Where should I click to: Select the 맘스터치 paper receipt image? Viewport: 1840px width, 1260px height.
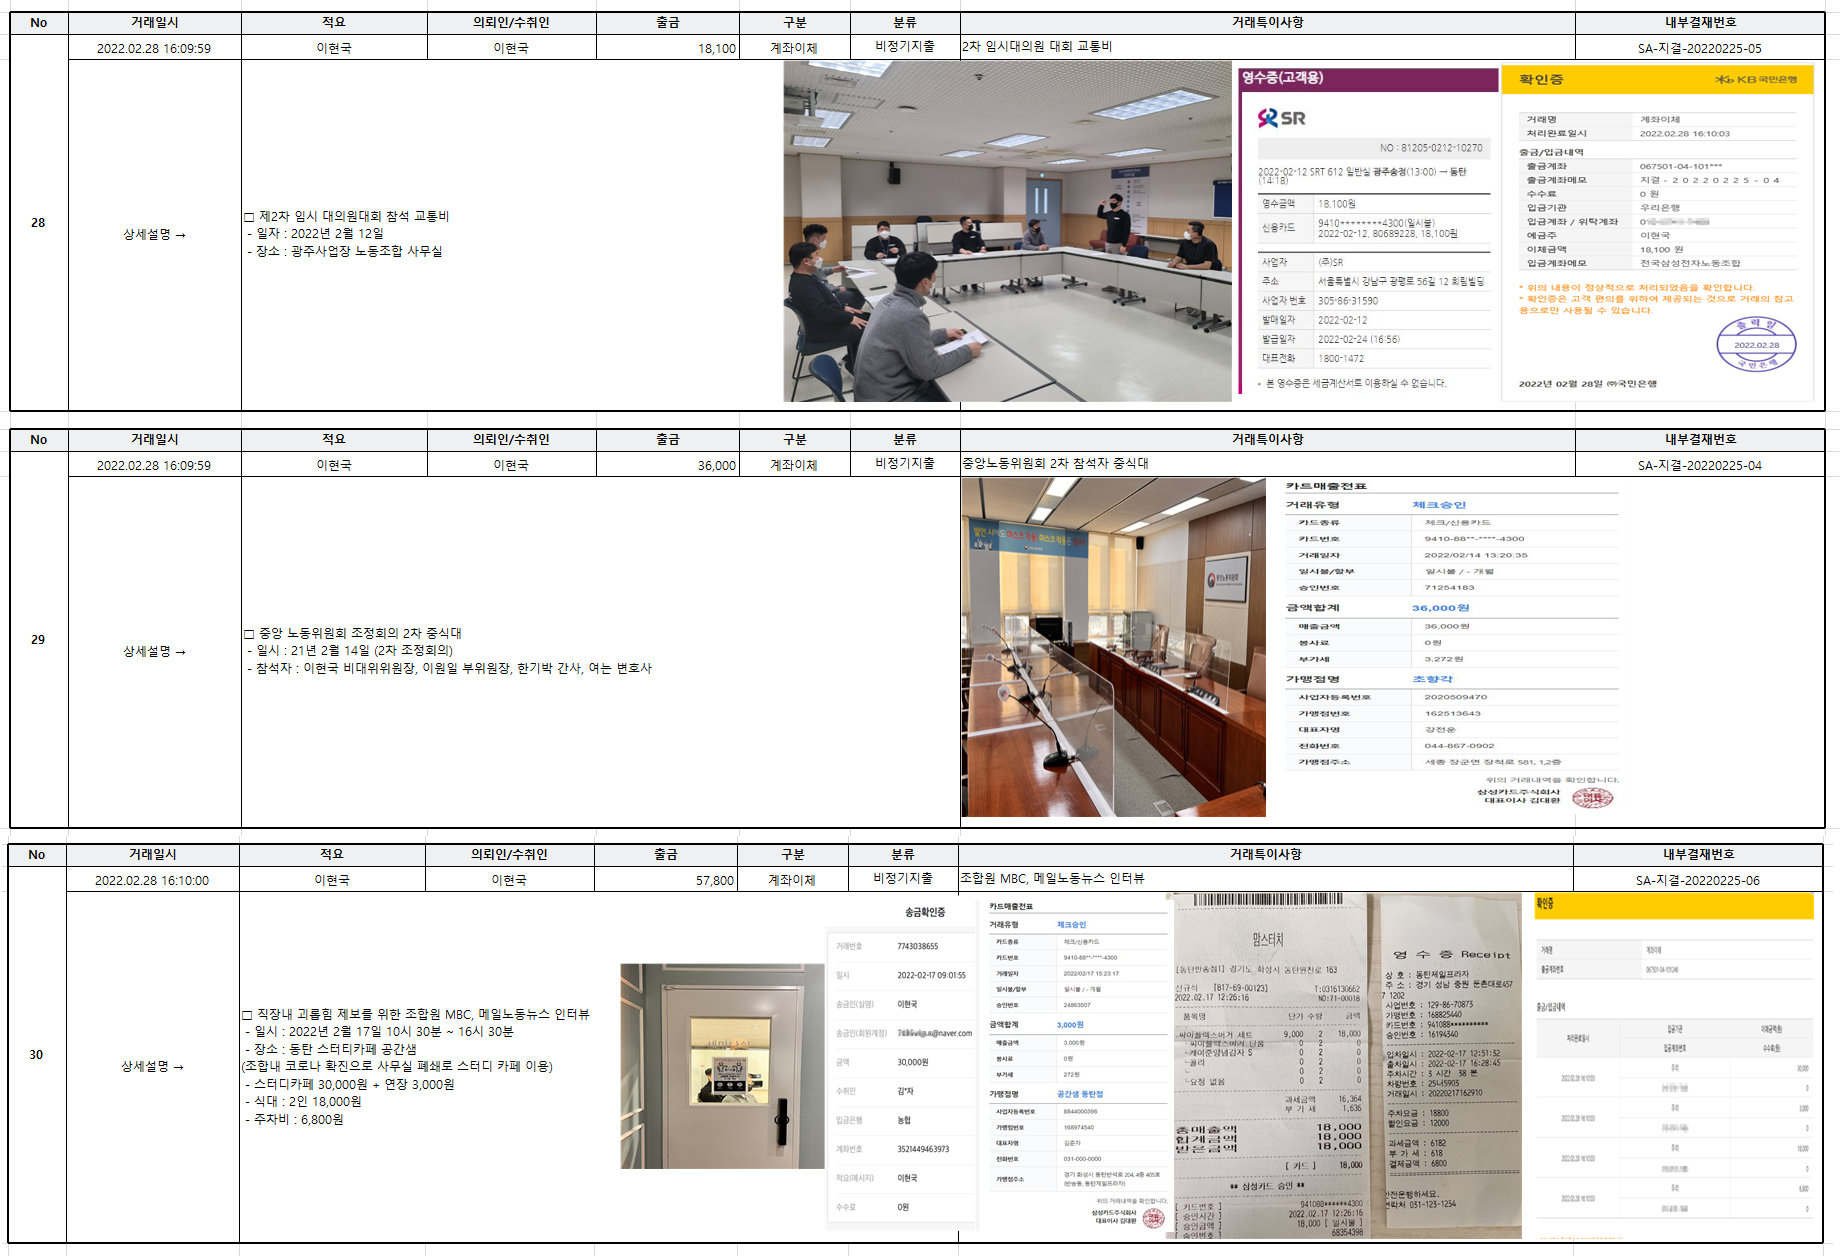[1268, 1066]
